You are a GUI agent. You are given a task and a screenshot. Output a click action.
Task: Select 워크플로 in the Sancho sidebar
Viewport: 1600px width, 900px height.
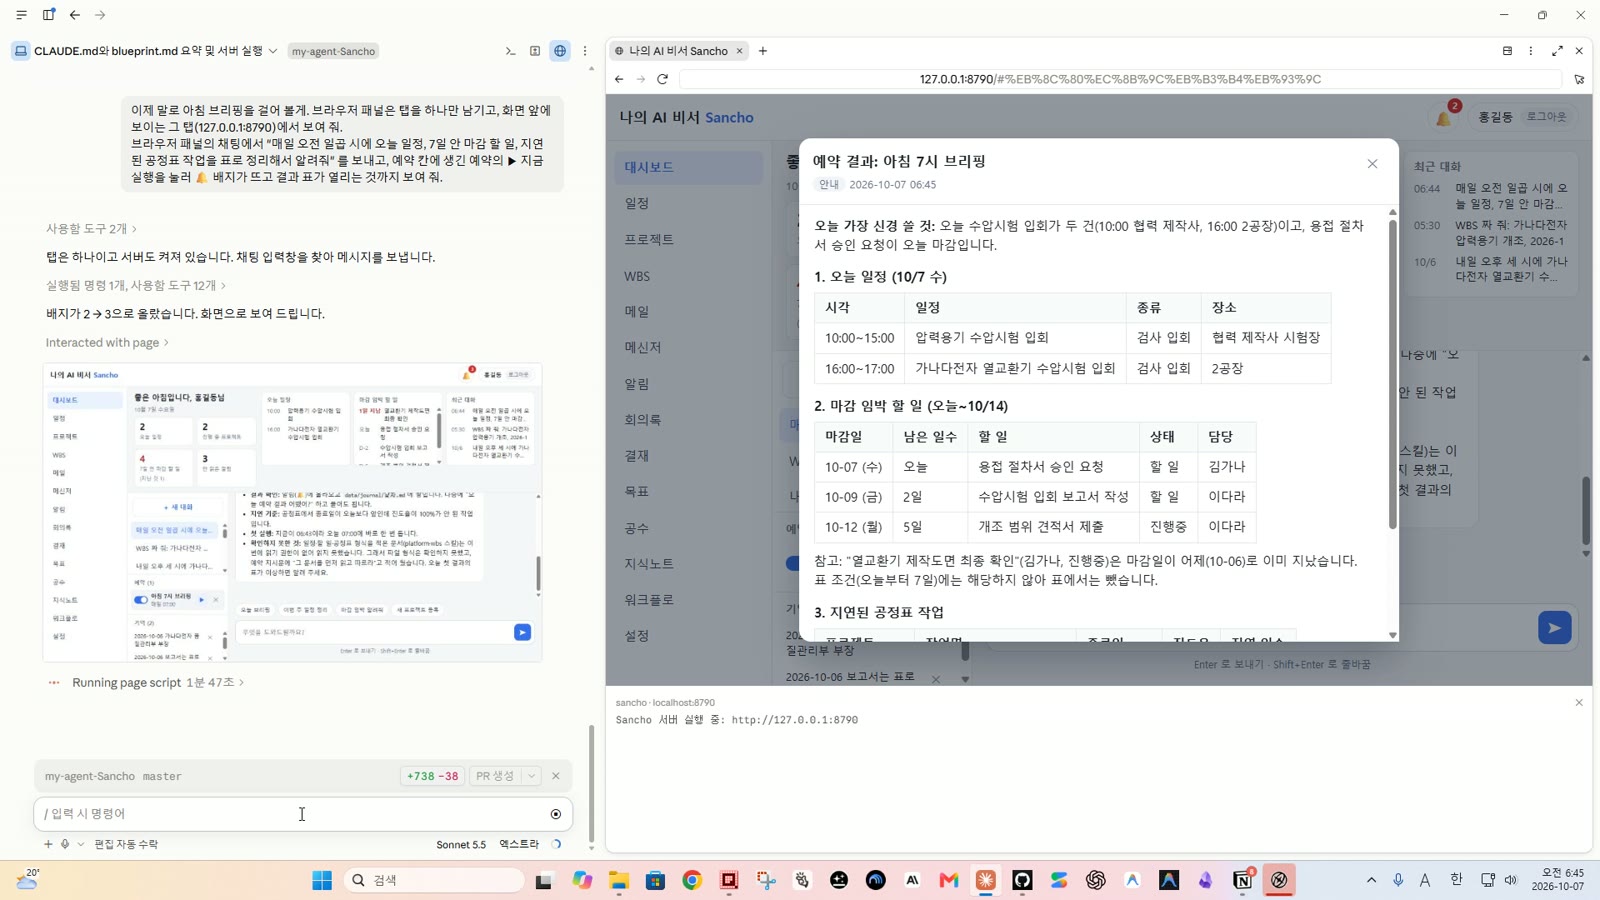coord(688,600)
